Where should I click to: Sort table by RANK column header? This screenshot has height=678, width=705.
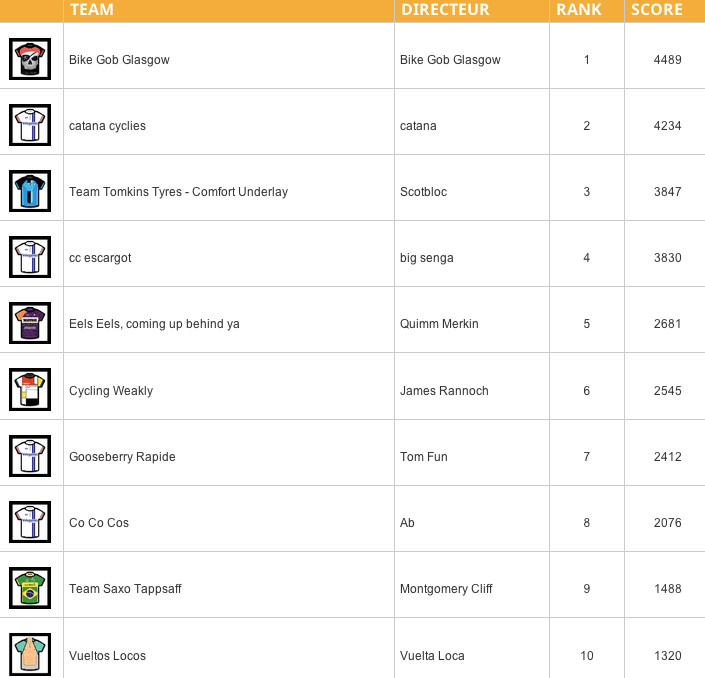[579, 9]
